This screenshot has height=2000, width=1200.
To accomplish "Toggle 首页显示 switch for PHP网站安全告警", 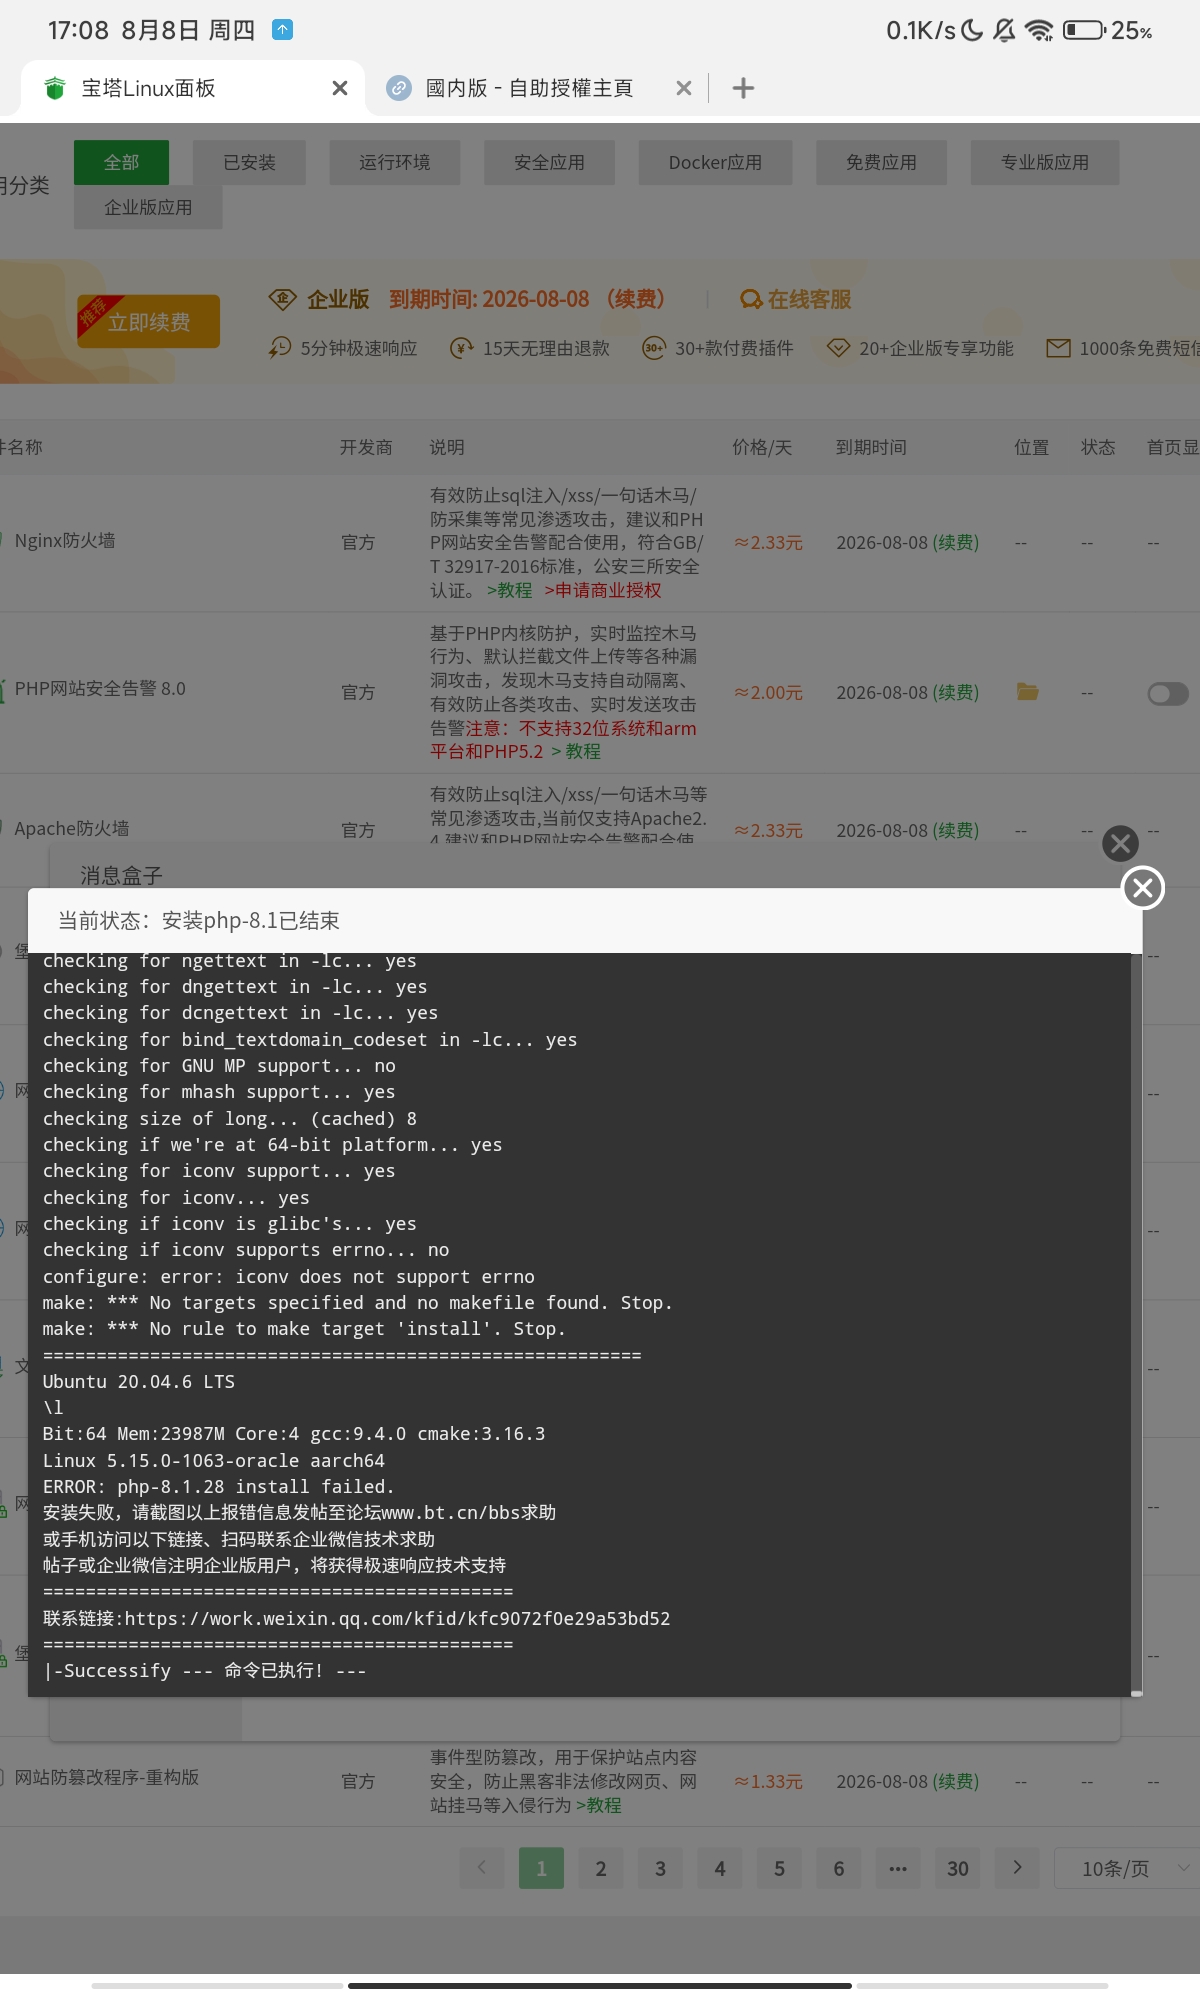I will 1168,693.
